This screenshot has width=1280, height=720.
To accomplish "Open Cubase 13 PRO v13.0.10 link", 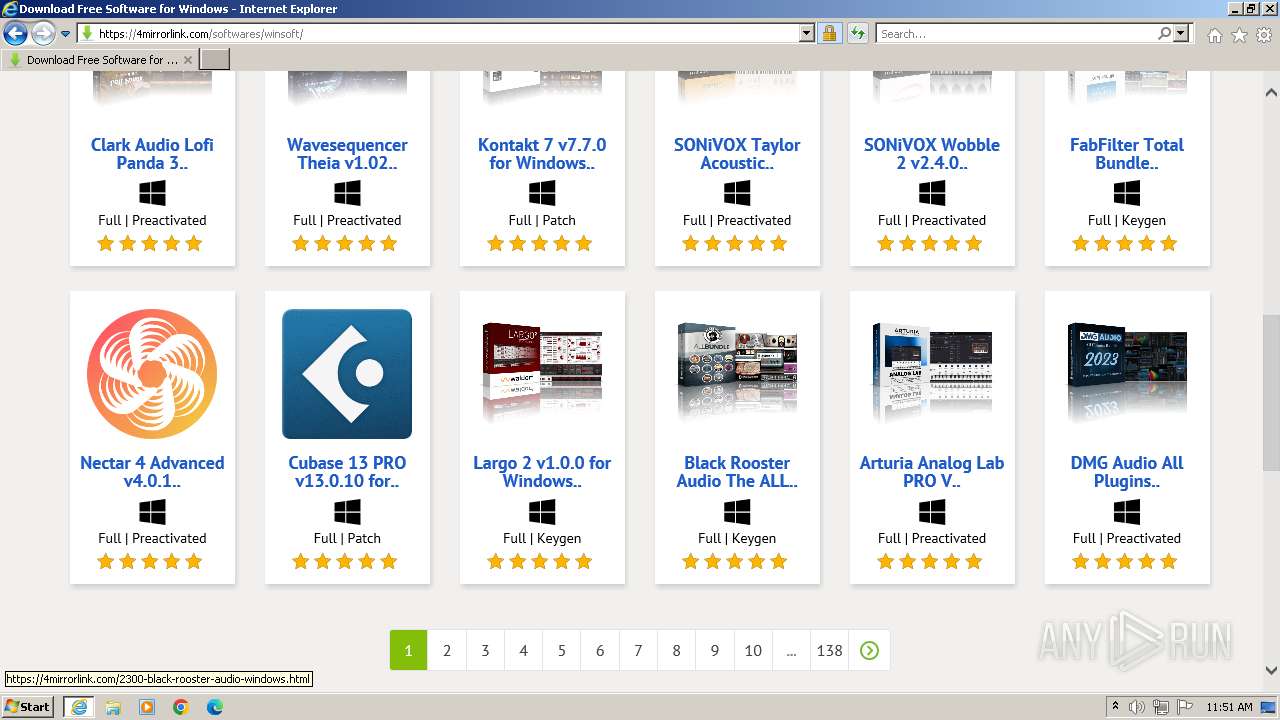I will click(347, 472).
